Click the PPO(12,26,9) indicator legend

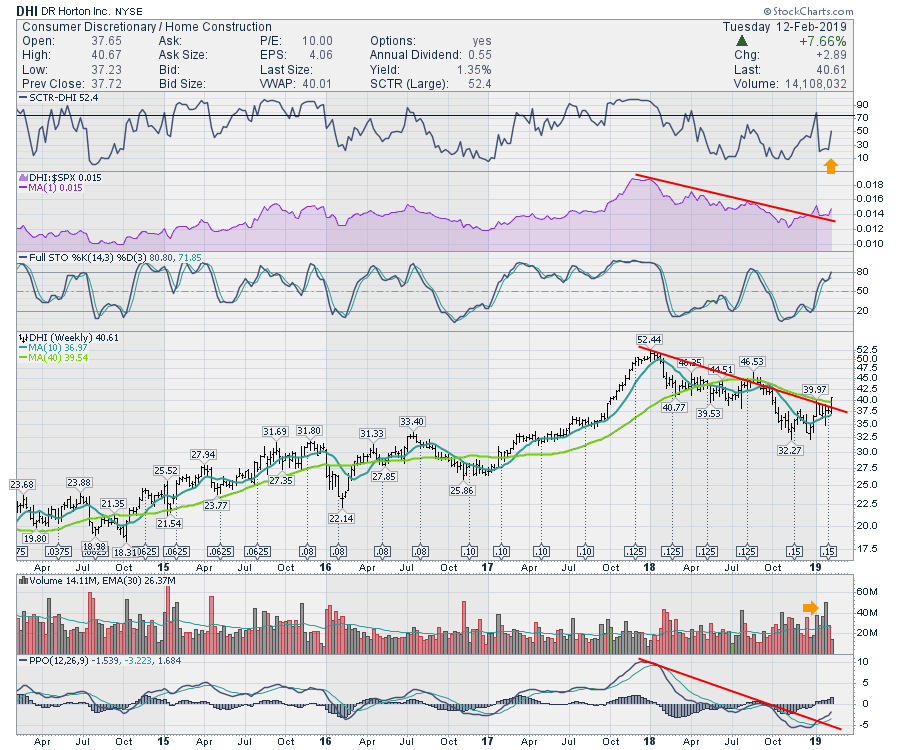tap(100, 660)
